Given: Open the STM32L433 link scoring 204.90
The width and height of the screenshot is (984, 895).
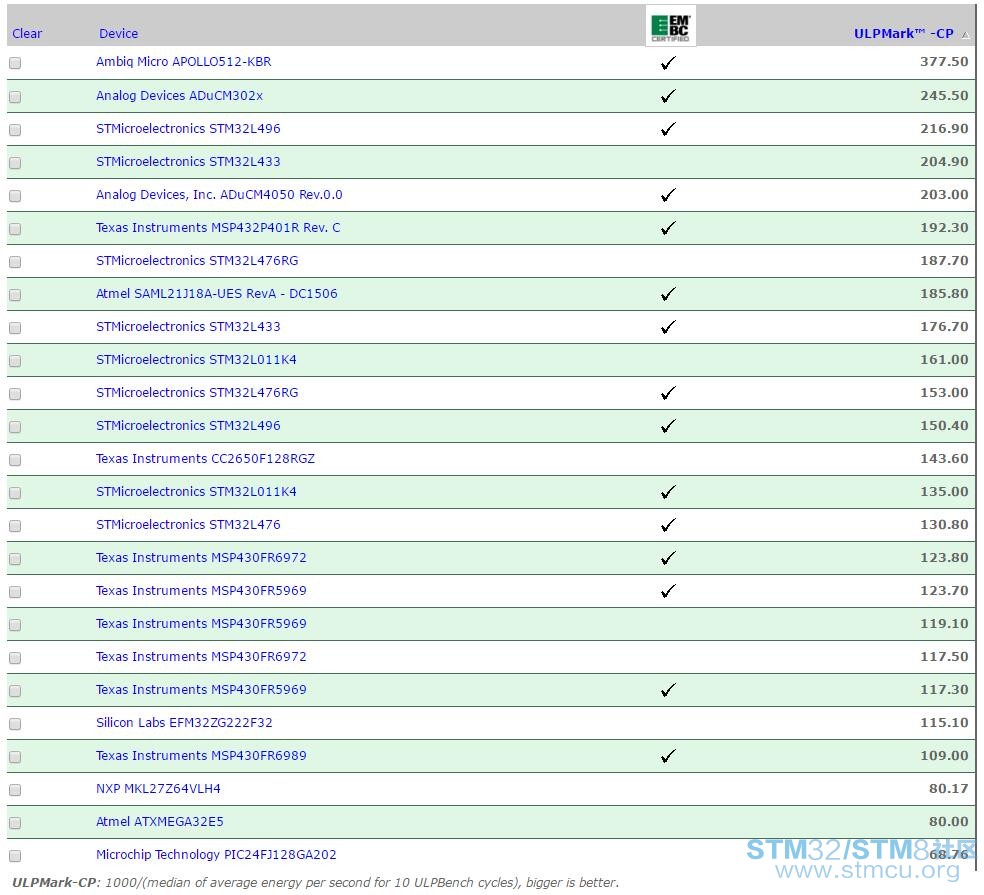Looking at the screenshot, I should (188, 161).
